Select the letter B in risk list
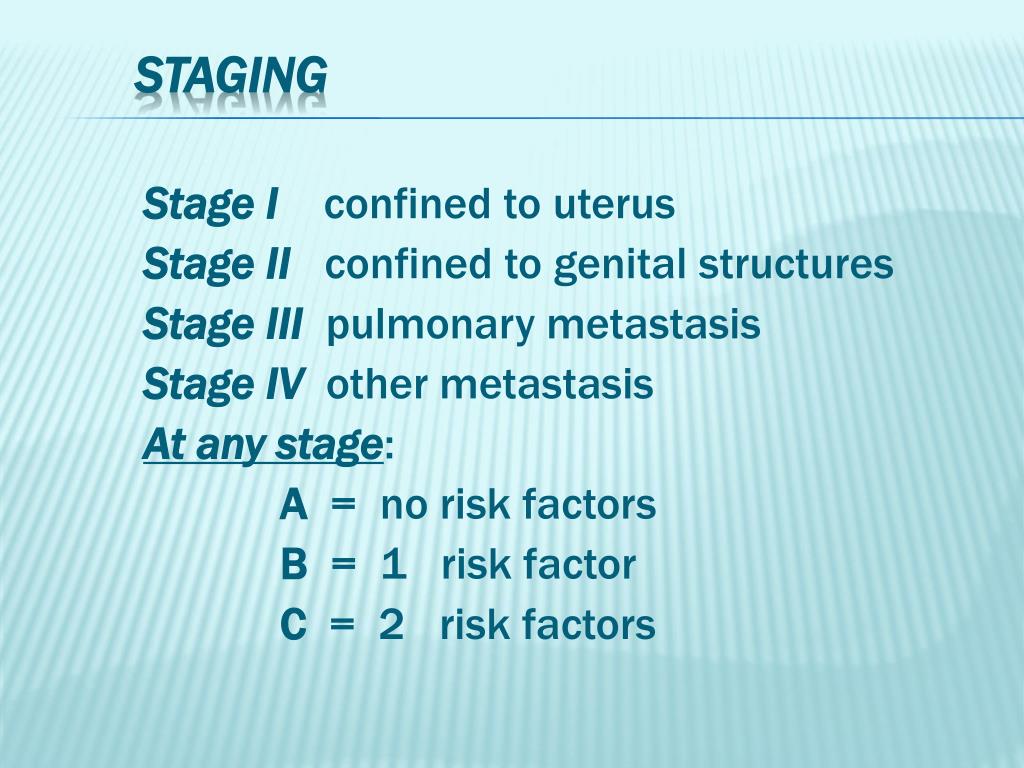Viewport: 1024px width, 768px height. pyautogui.click(x=293, y=566)
